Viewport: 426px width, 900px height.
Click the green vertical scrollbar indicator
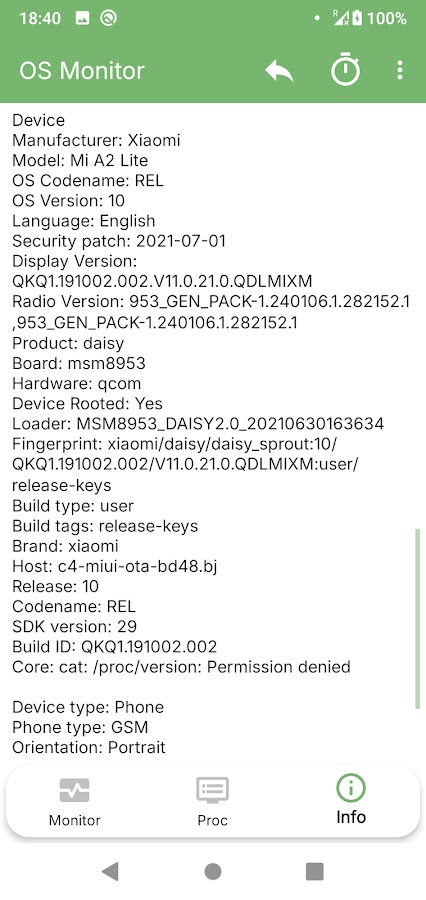pos(417,619)
